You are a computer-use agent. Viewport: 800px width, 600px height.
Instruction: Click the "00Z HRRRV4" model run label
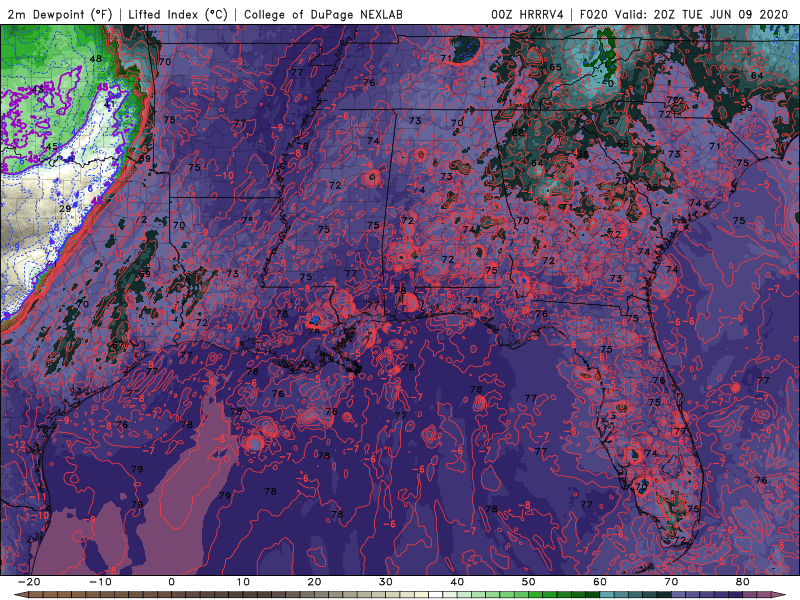tap(527, 14)
